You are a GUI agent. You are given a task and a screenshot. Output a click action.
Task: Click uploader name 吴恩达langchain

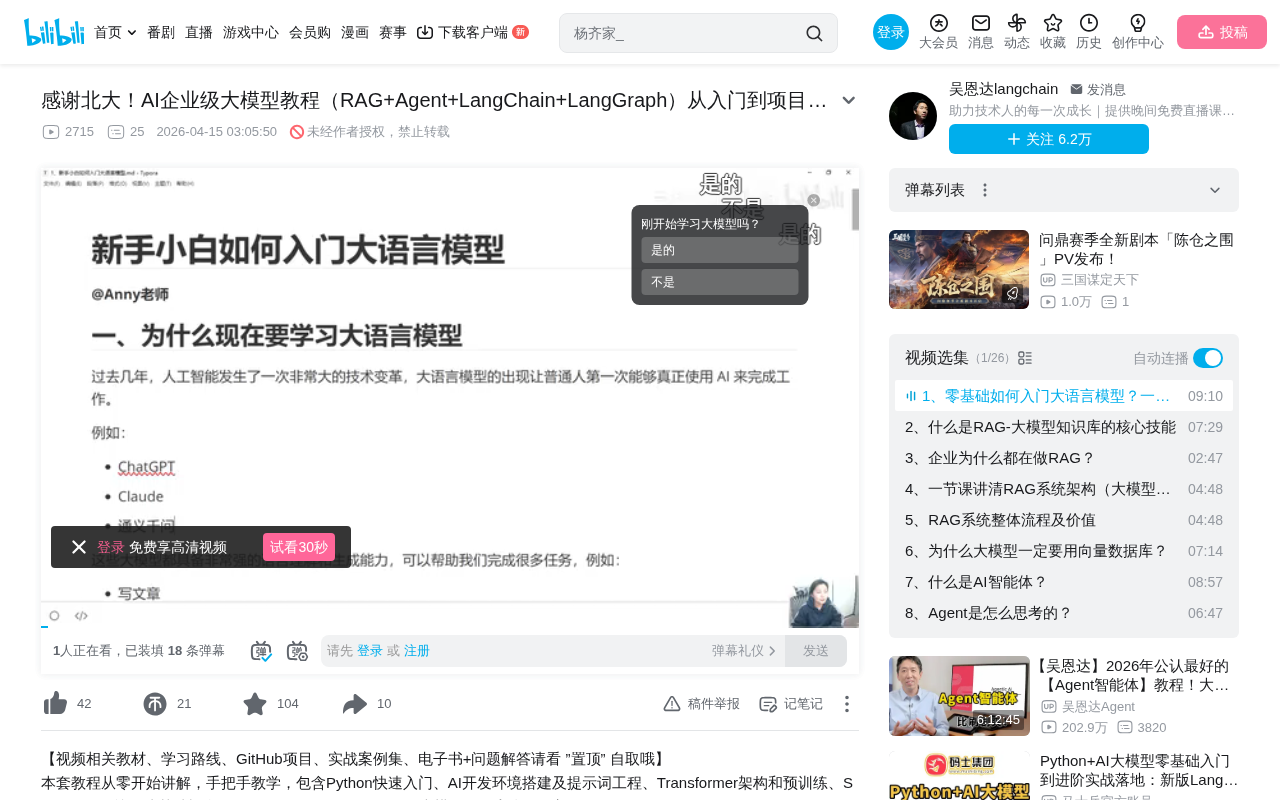(1003, 89)
